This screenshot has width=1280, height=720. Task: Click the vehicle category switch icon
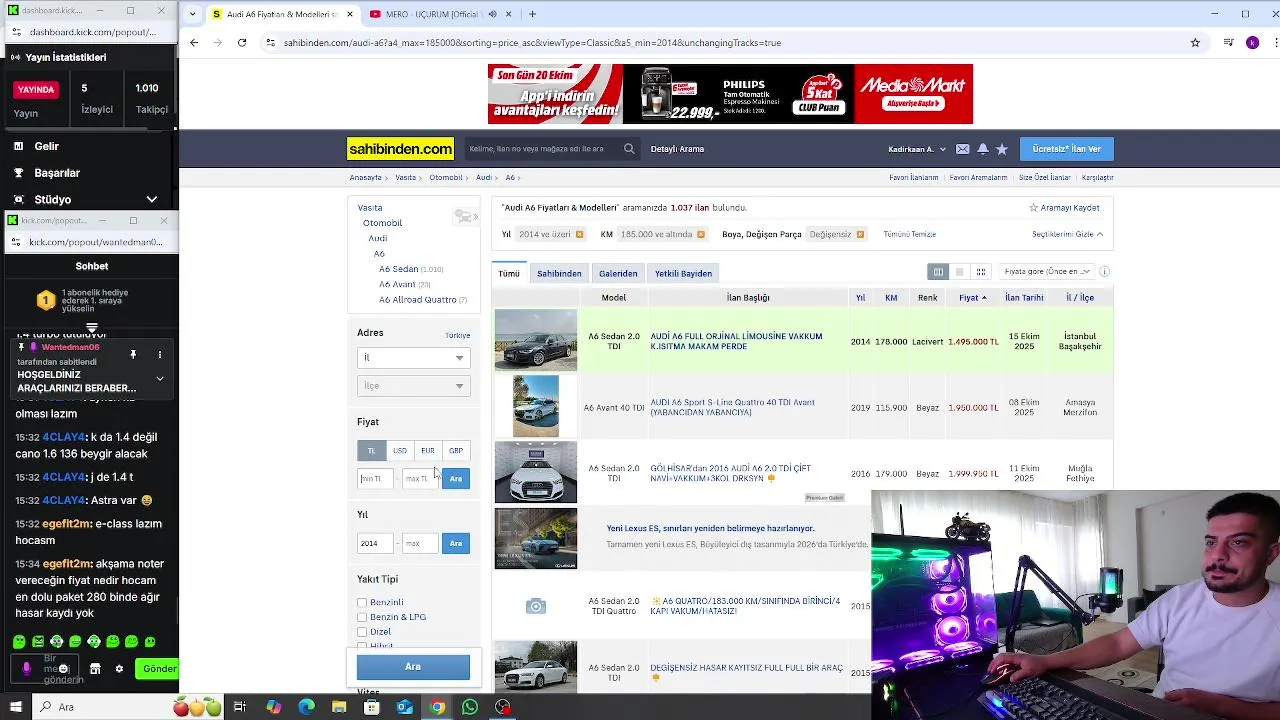465,216
